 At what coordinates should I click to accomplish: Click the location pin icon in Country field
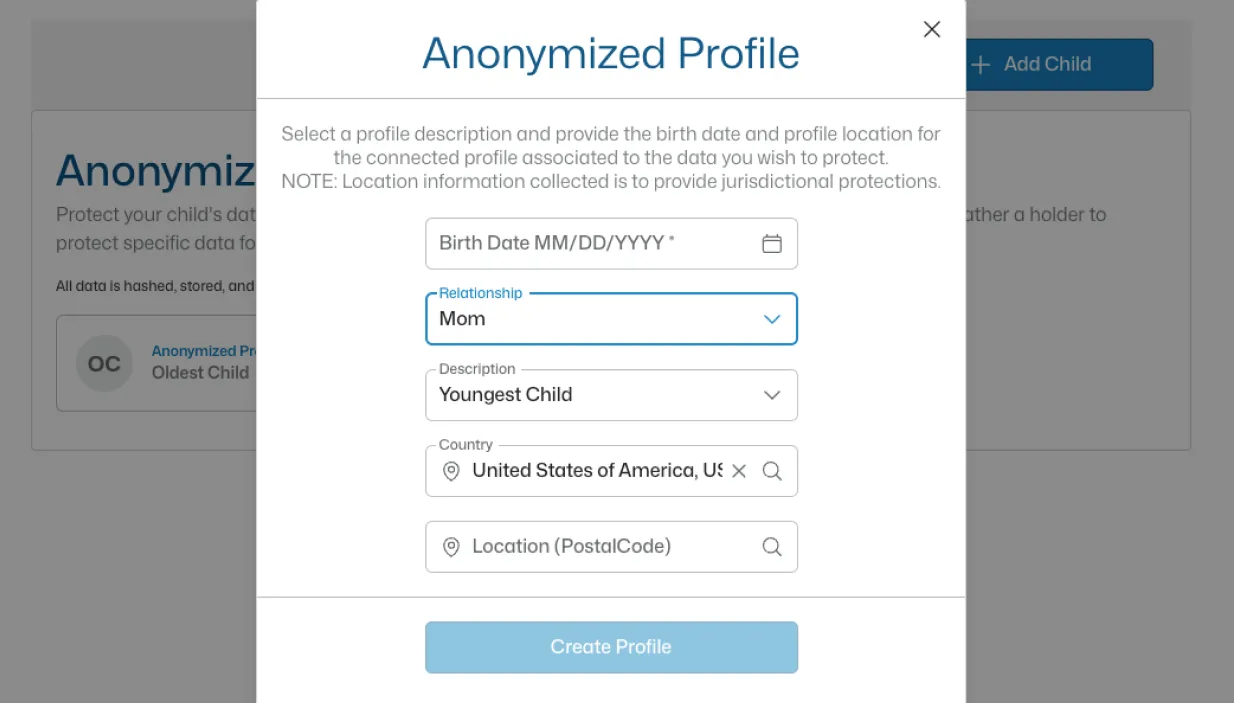pyautogui.click(x=450, y=470)
